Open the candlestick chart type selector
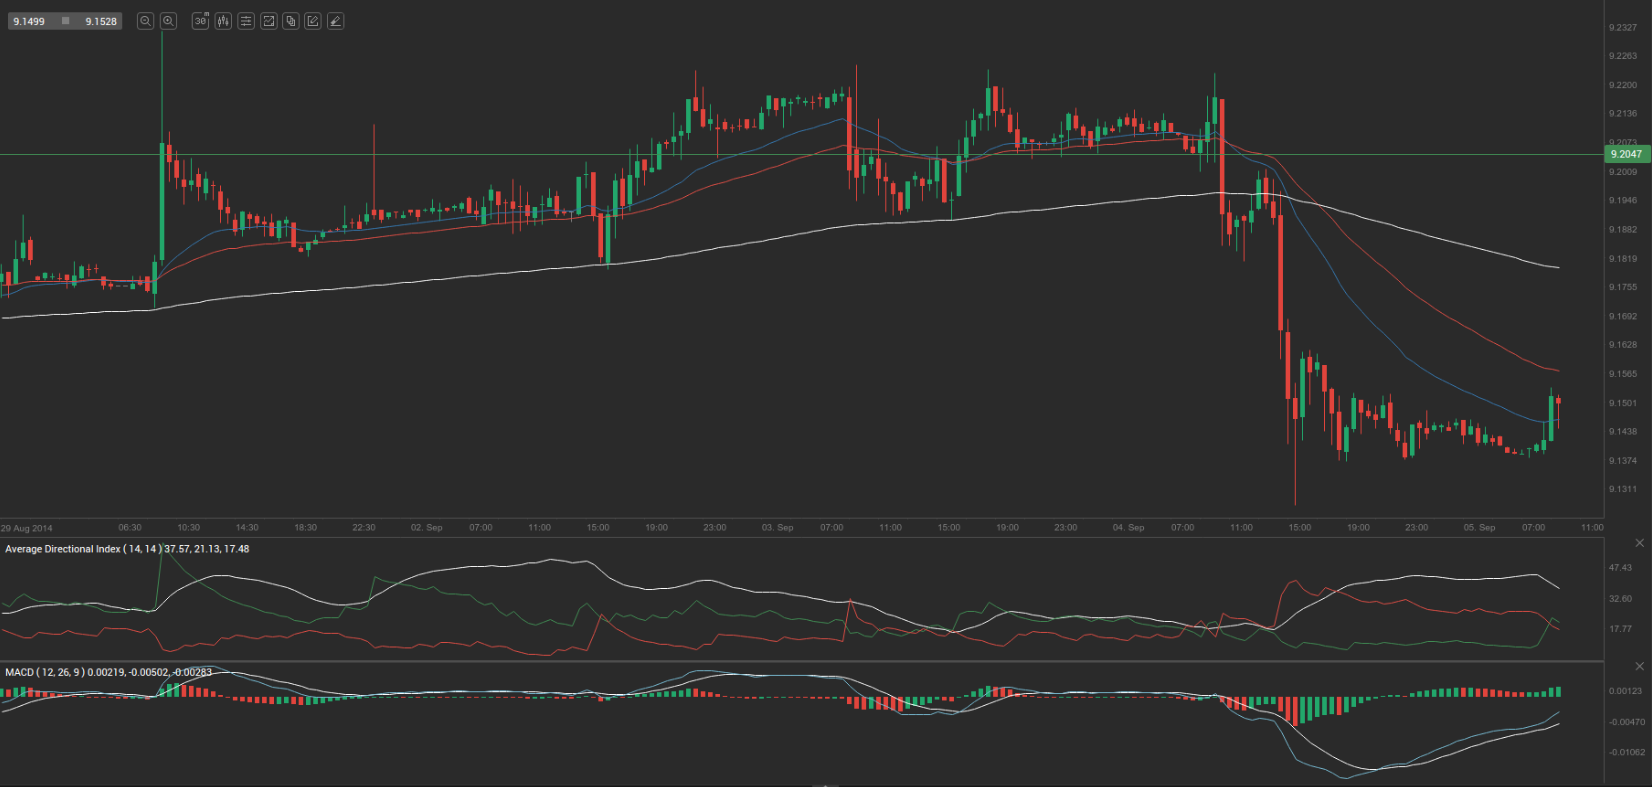The image size is (1652, 787). pos(223,21)
